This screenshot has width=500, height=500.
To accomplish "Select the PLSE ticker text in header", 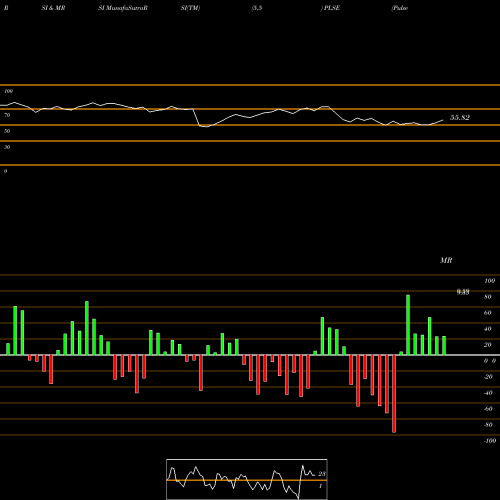I will [332, 8].
